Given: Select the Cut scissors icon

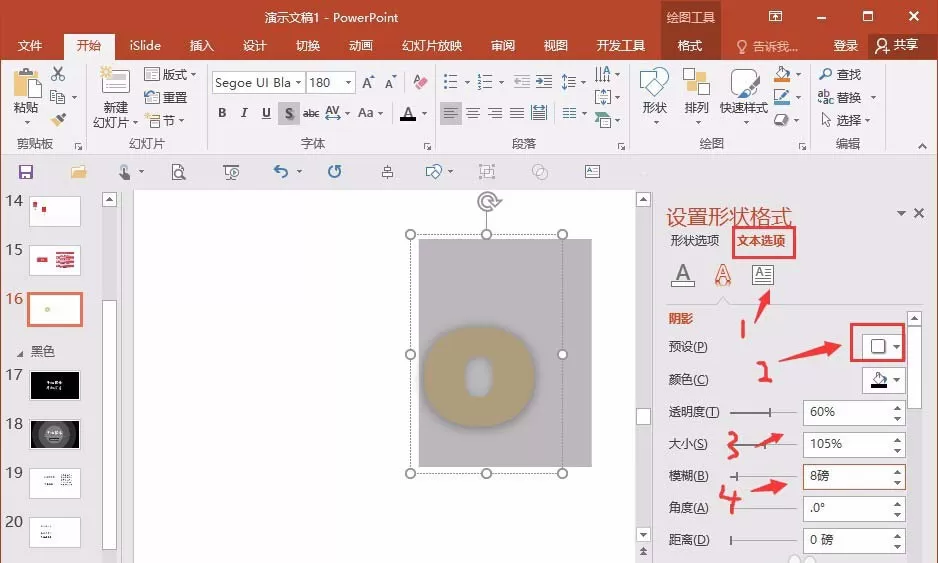Looking at the screenshot, I should (58, 74).
